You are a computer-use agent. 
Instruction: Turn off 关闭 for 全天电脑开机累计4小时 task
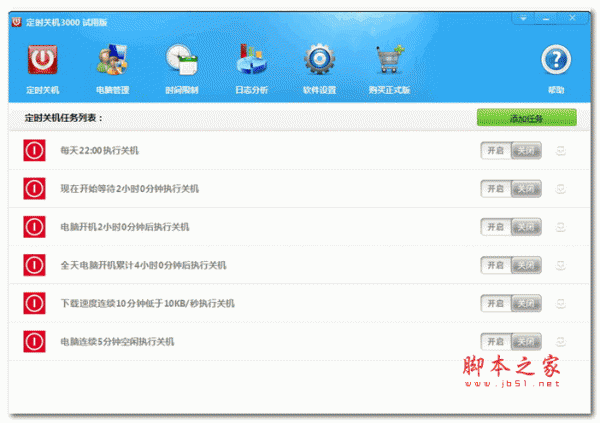point(526,265)
